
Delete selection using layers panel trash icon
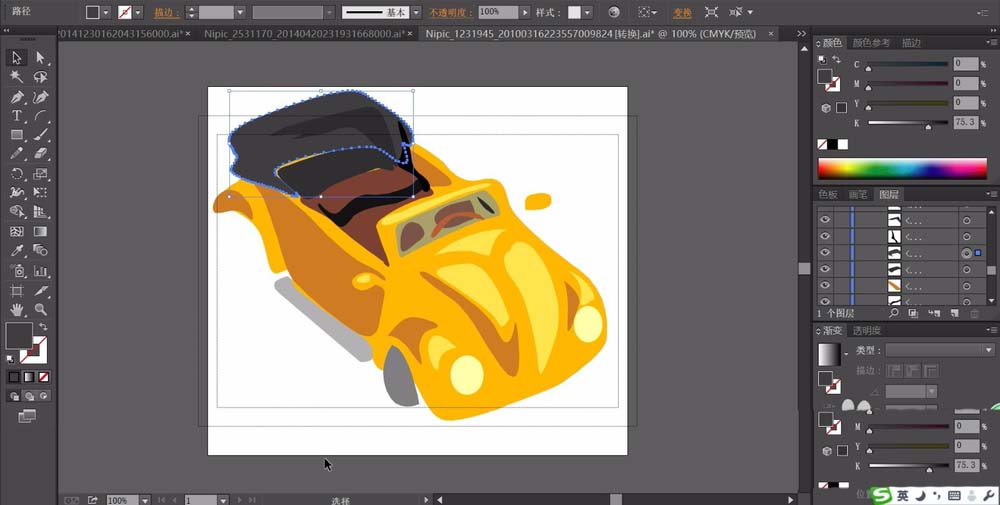click(x=975, y=313)
